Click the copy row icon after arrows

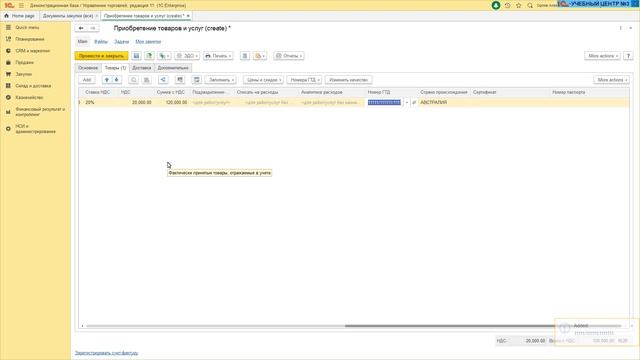click(x=133, y=80)
